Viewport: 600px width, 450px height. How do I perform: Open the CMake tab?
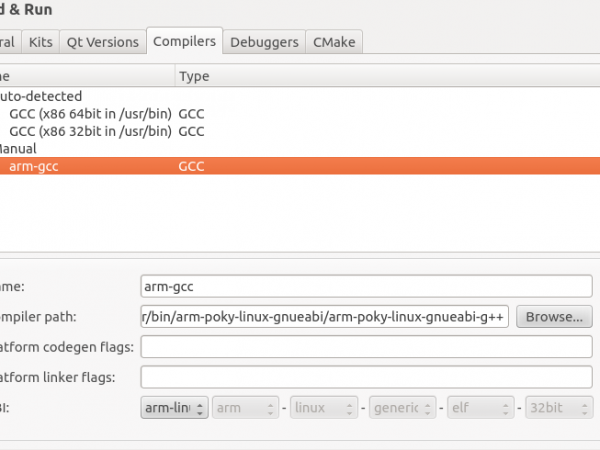point(334,42)
